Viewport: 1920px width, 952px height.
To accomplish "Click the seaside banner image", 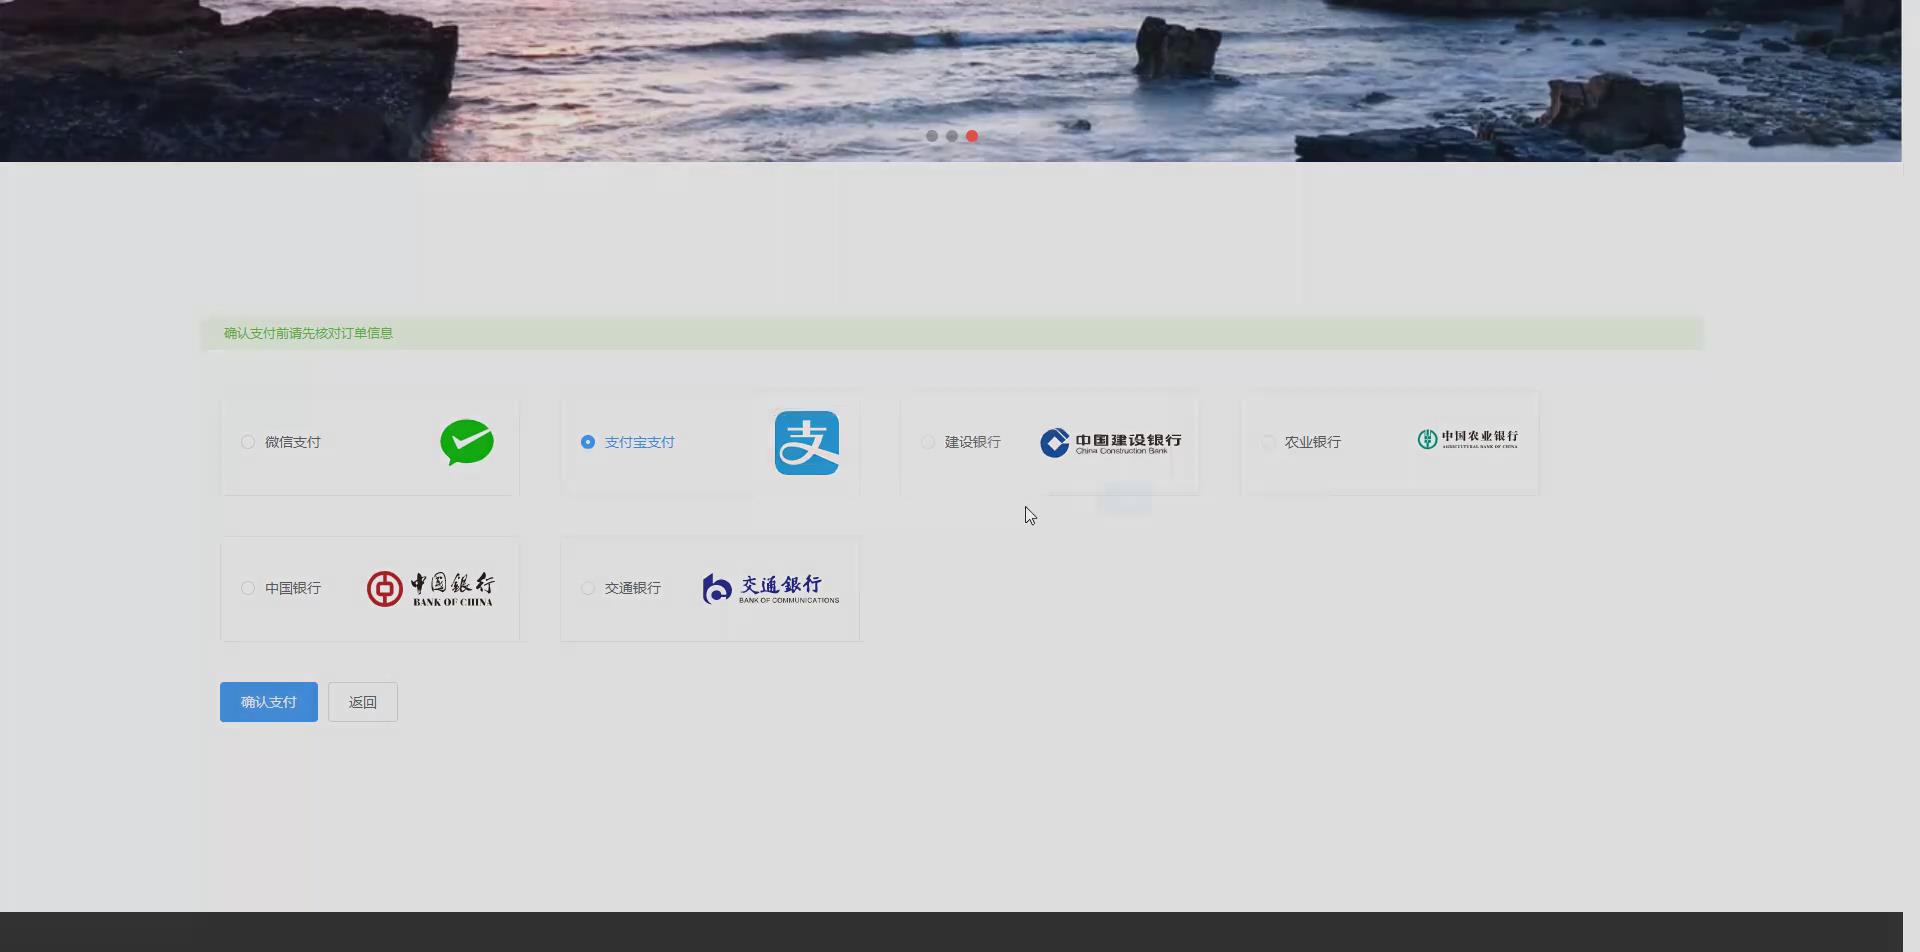I will tap(950, 80).
